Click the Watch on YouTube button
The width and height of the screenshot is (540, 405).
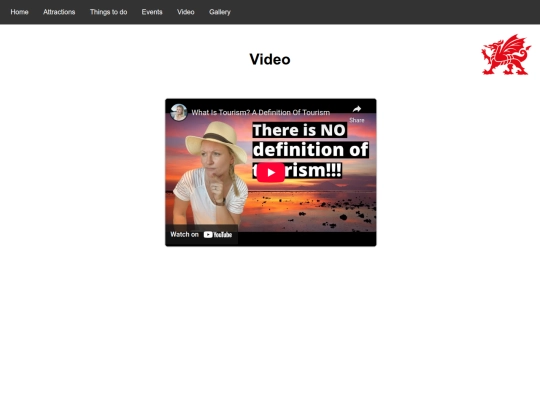coord(201,235)
